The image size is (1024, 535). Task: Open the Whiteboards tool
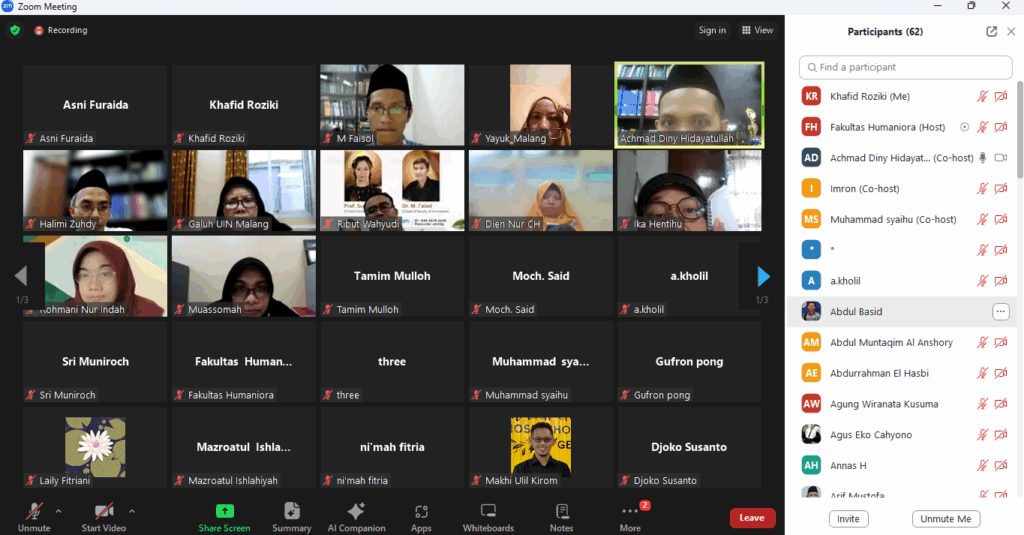(488, 516)
